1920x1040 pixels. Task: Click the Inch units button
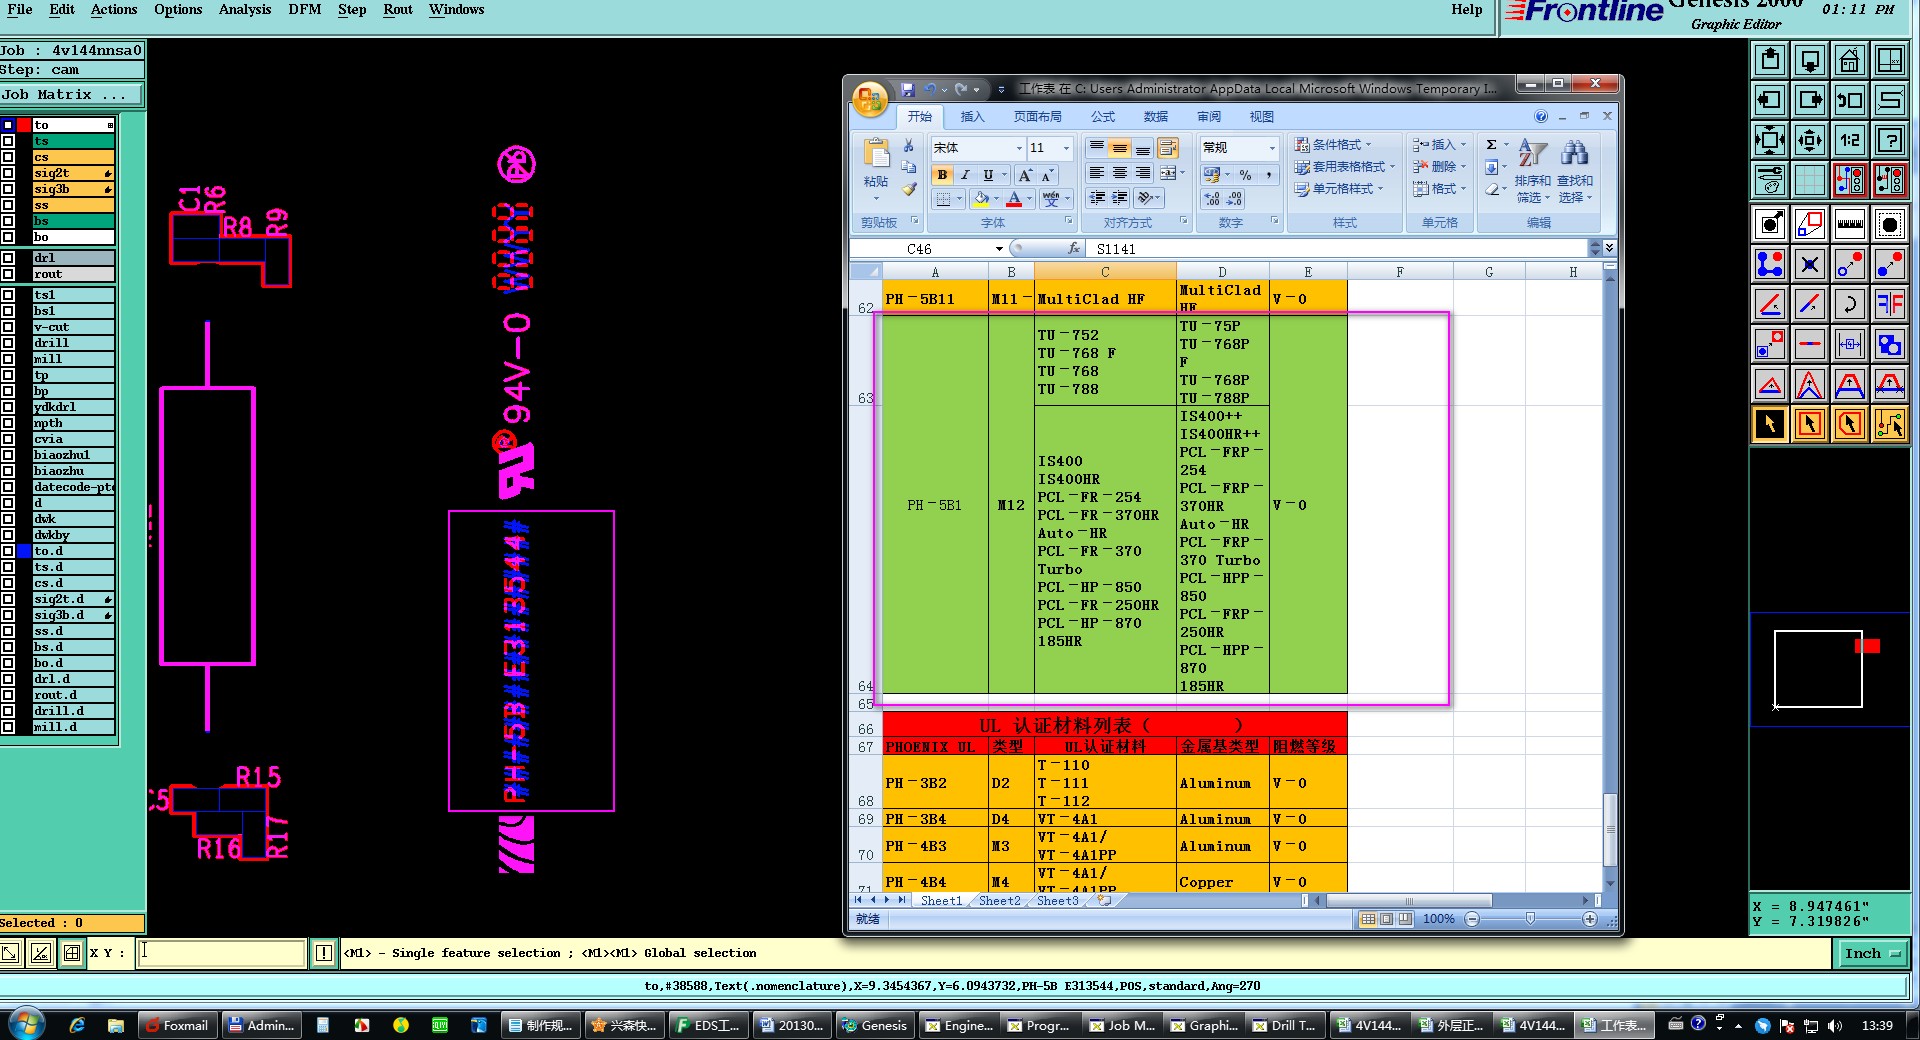[x=1872, y=954]
